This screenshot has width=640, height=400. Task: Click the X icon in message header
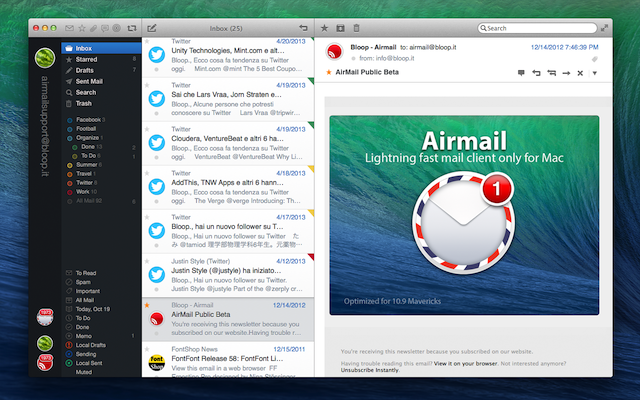(x=580, y=73)
